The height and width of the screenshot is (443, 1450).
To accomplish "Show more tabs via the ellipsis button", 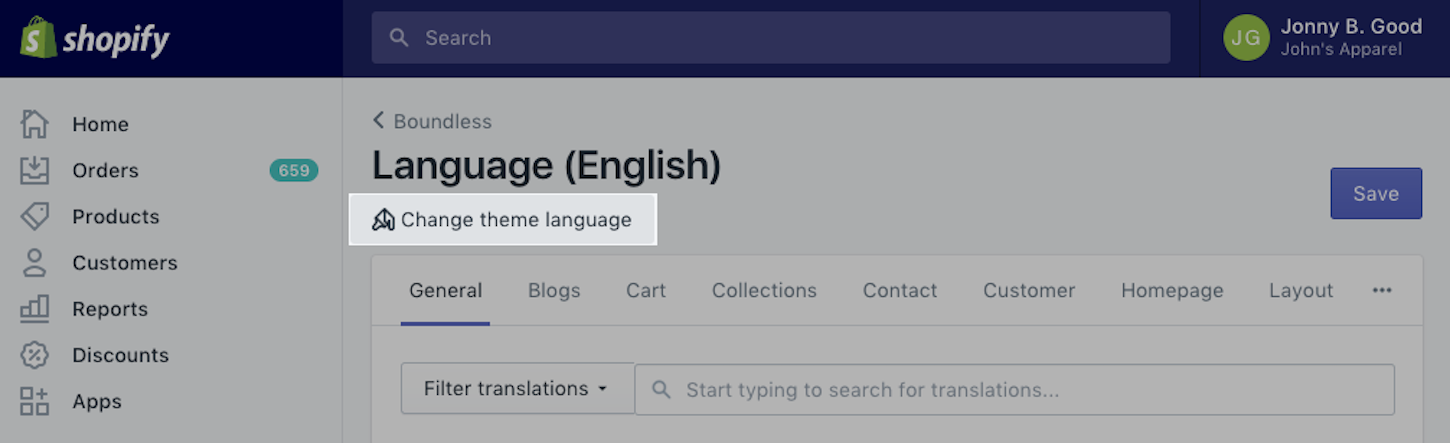I will 1382,290.
